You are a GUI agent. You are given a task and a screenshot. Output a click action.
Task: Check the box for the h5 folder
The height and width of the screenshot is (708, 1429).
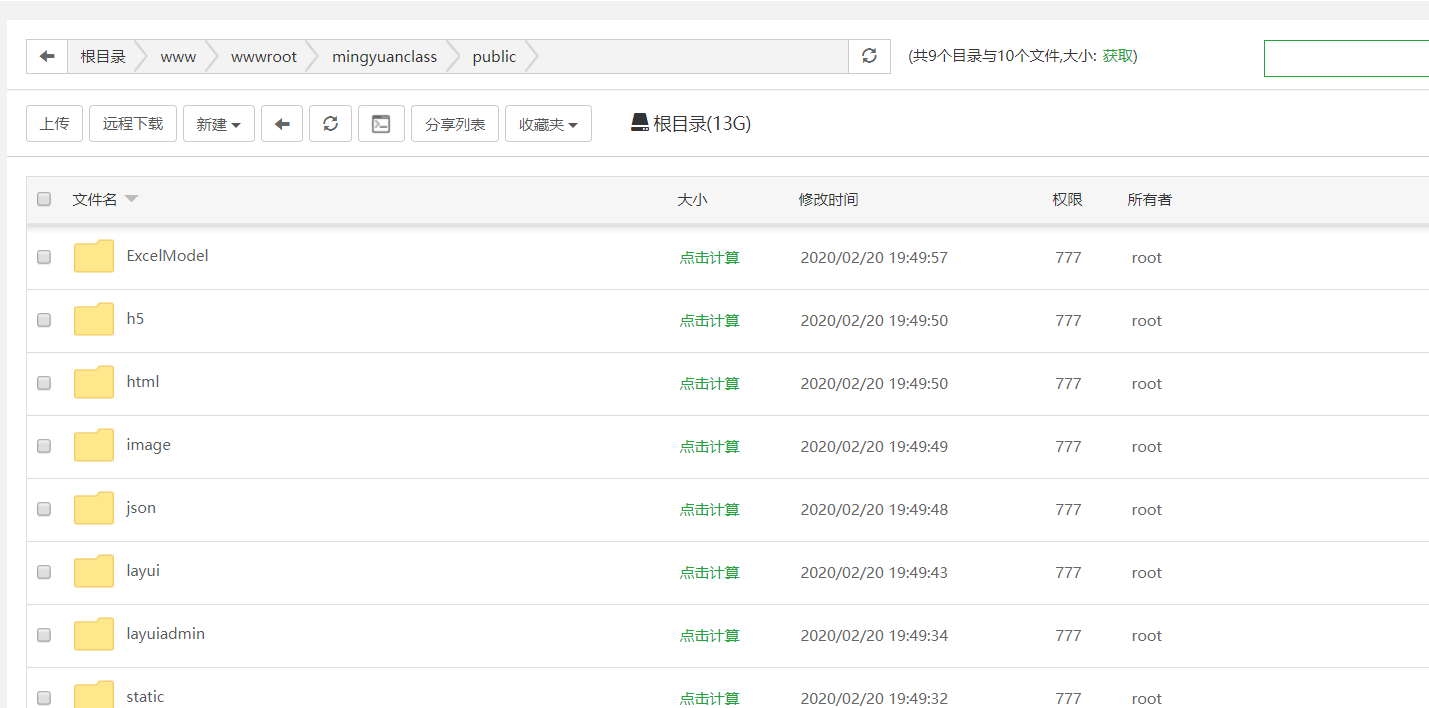pyautogui.click(x=44, y=320)
